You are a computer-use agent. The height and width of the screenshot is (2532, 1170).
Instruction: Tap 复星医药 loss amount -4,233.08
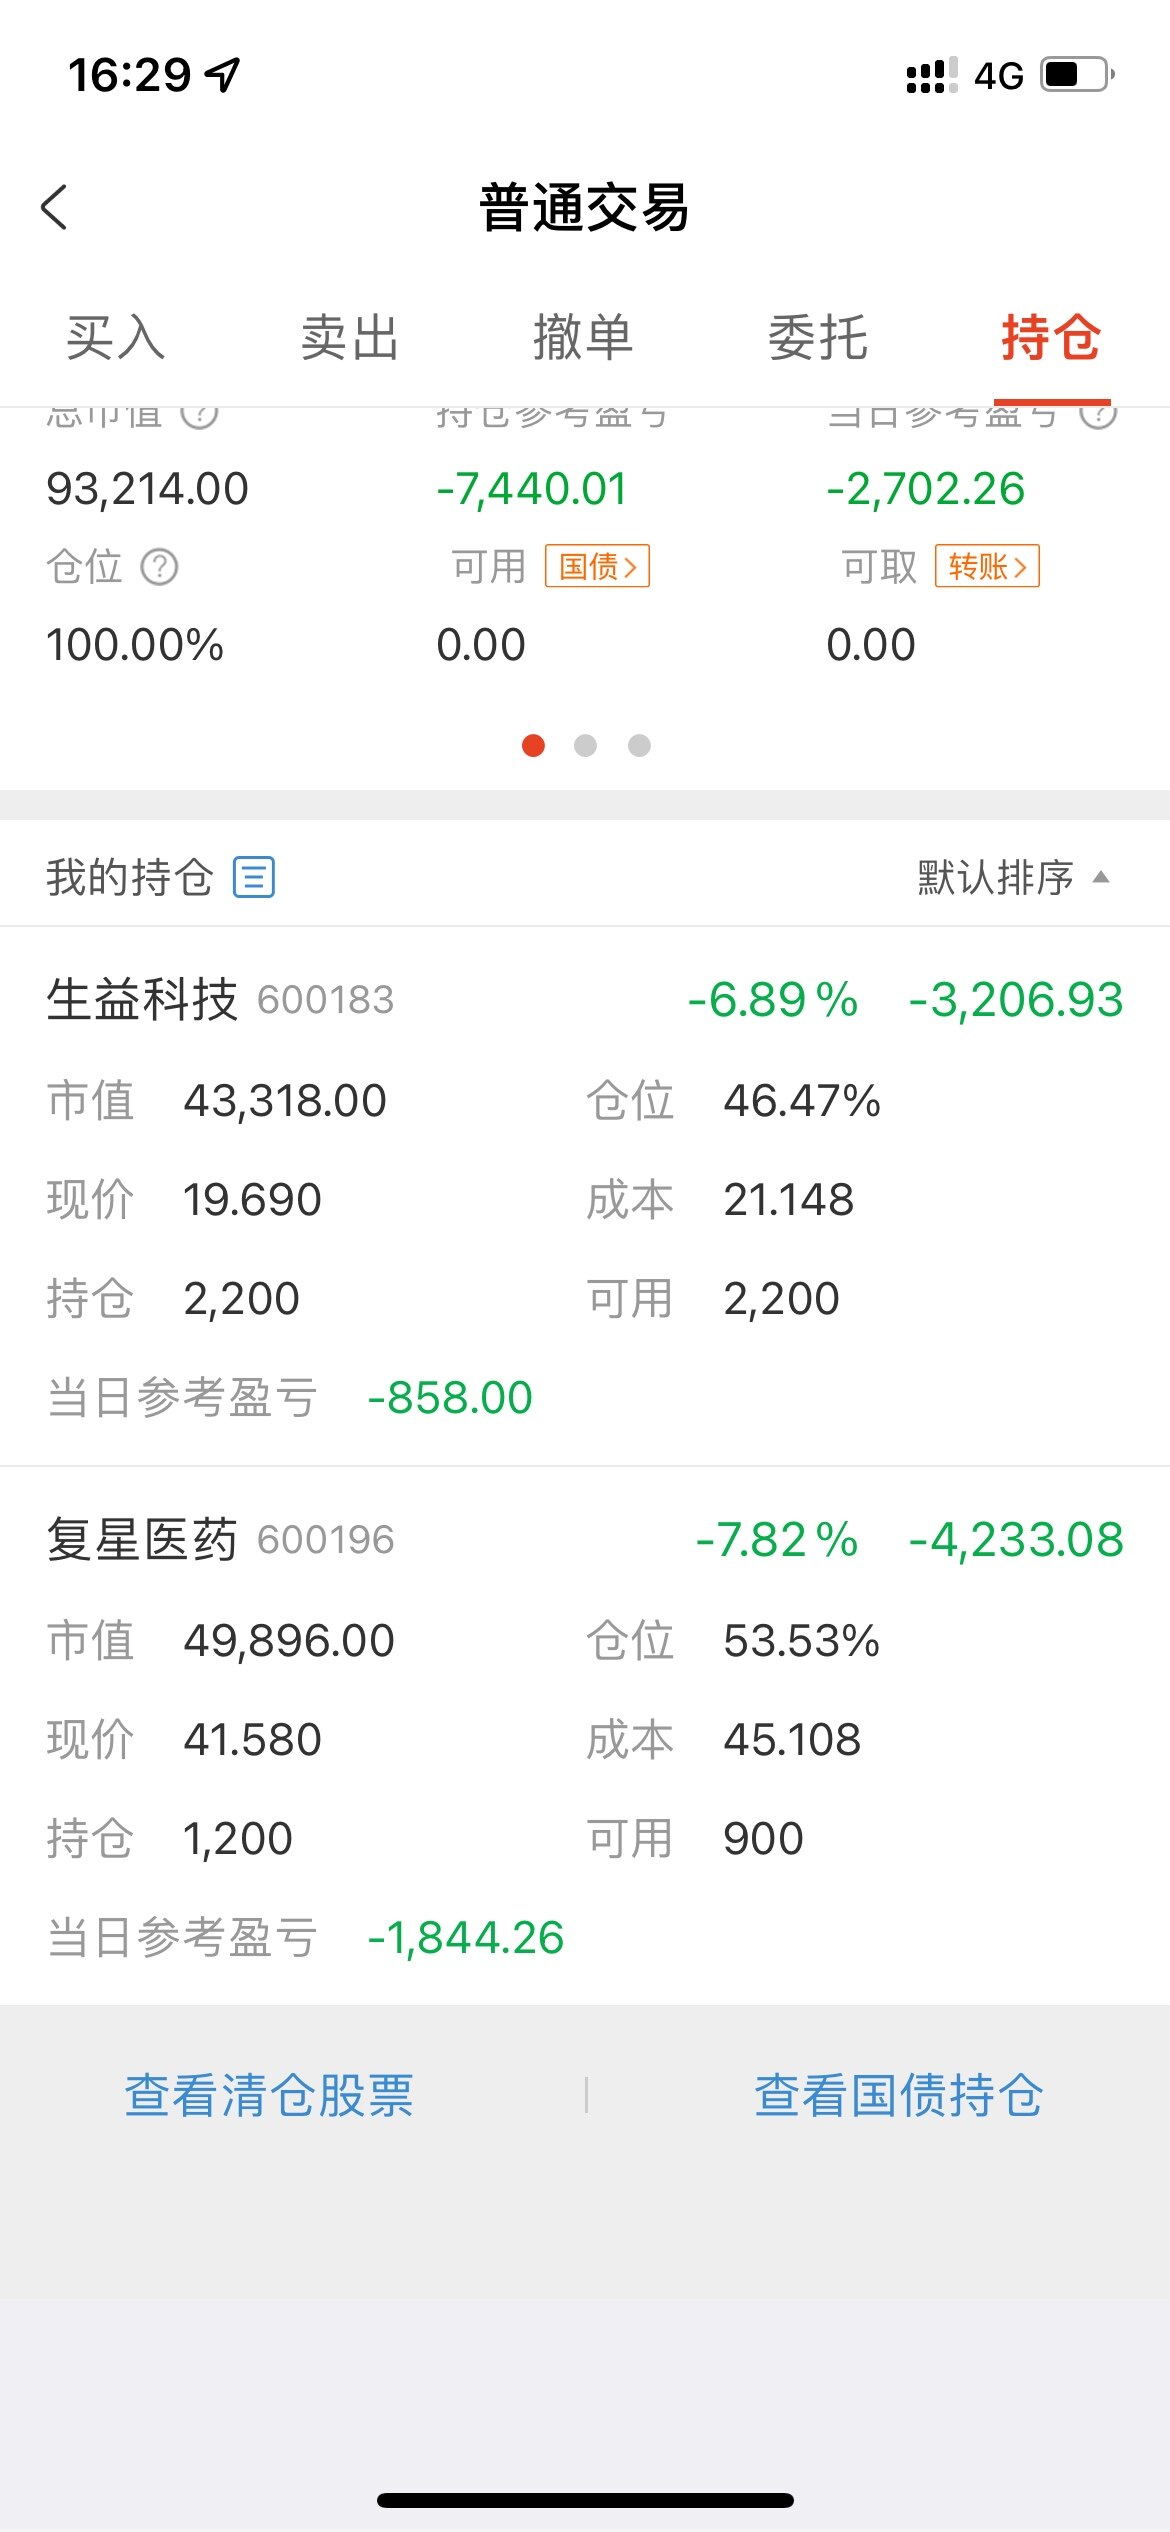click(1016, 1540)
